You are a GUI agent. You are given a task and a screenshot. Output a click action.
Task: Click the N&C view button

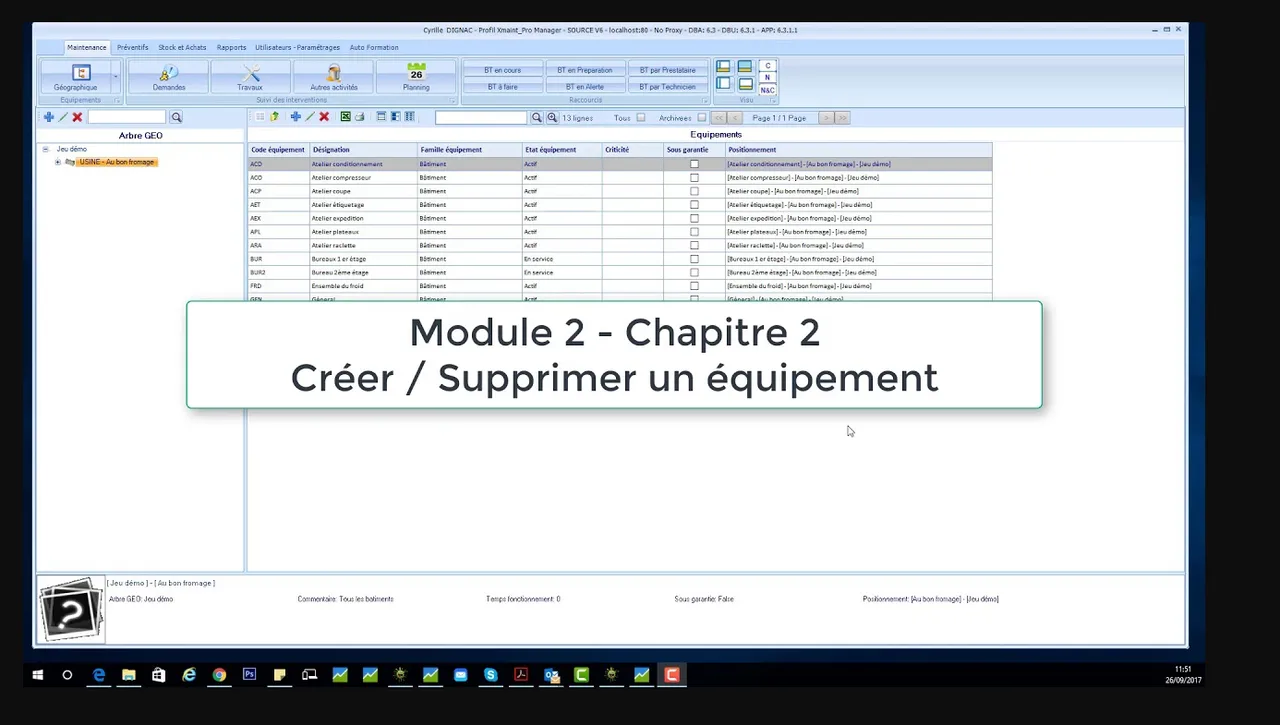click(768, 90)
